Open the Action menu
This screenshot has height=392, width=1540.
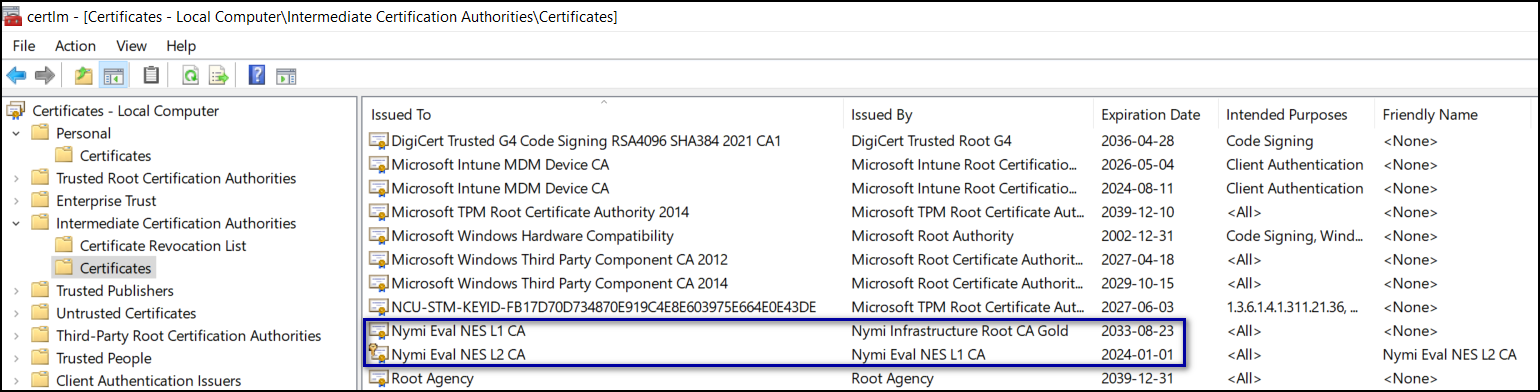click(76, 46)
